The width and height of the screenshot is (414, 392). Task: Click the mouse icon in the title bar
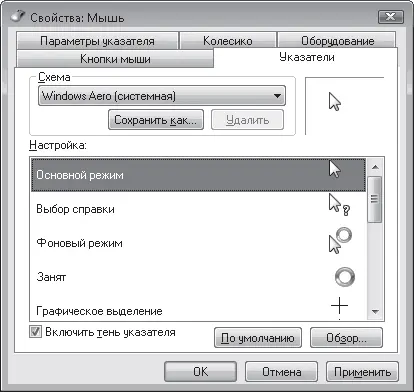18,16
